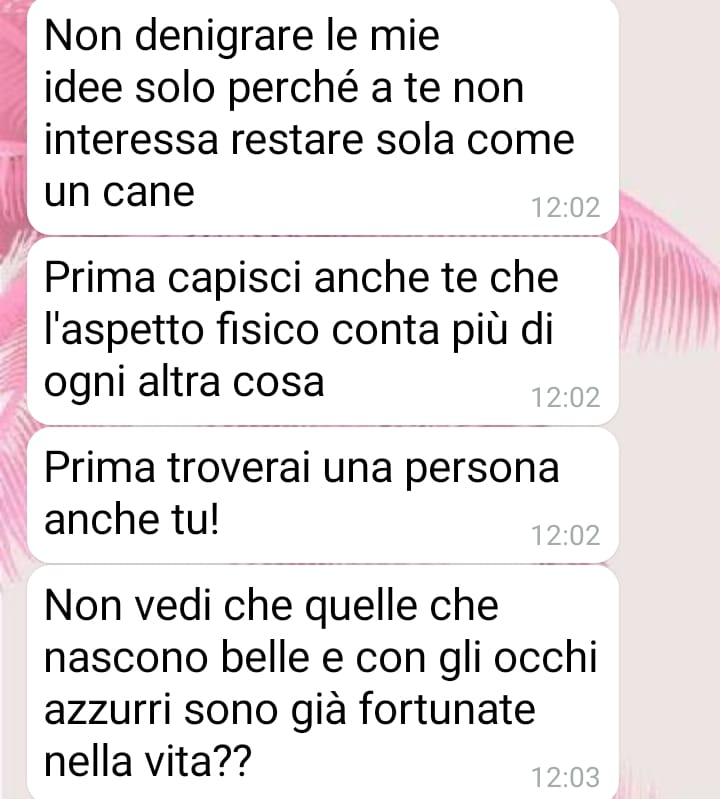This screenshot has height=799, width=720.
Task: Tap the words 'ogni altra cosa'
Action: point(184,383)
